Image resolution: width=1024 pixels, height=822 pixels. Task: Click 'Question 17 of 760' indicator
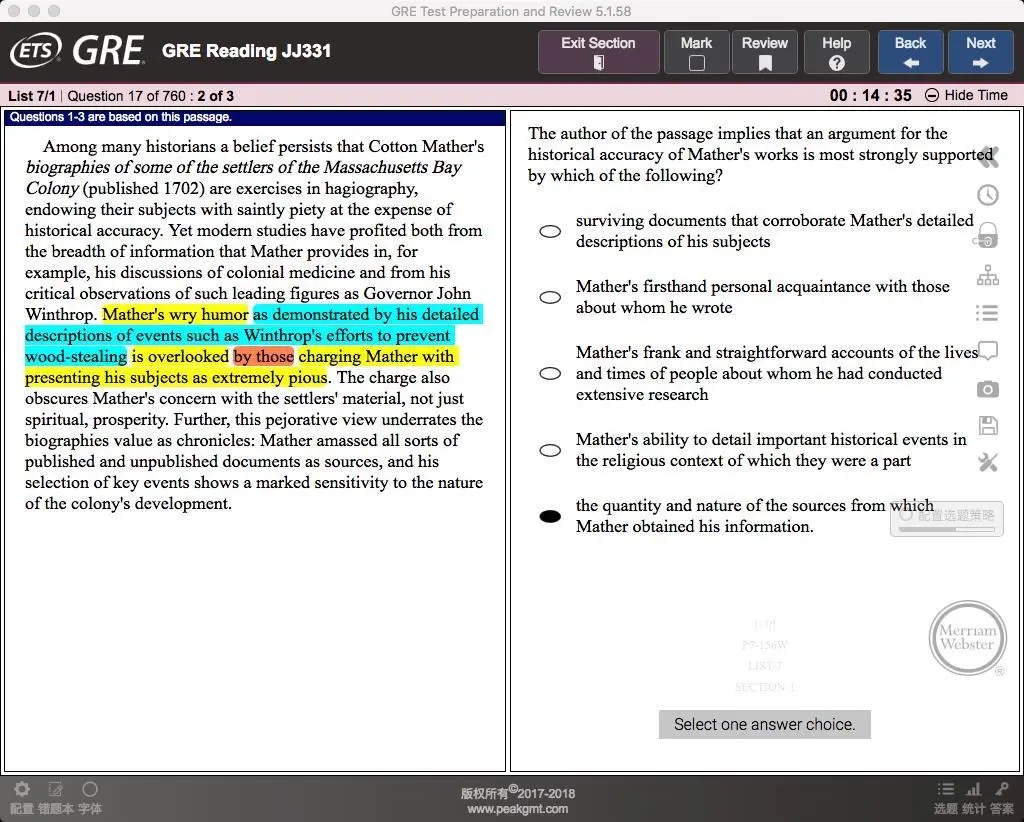tap(127, 96)
